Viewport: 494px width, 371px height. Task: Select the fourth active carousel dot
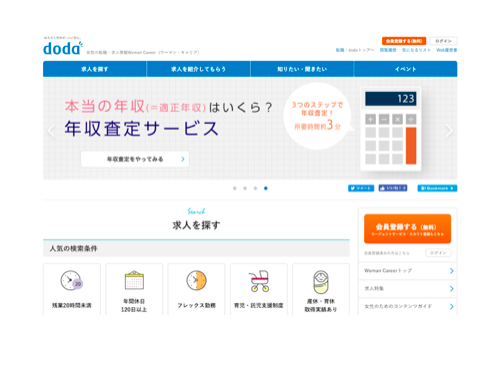266,188
